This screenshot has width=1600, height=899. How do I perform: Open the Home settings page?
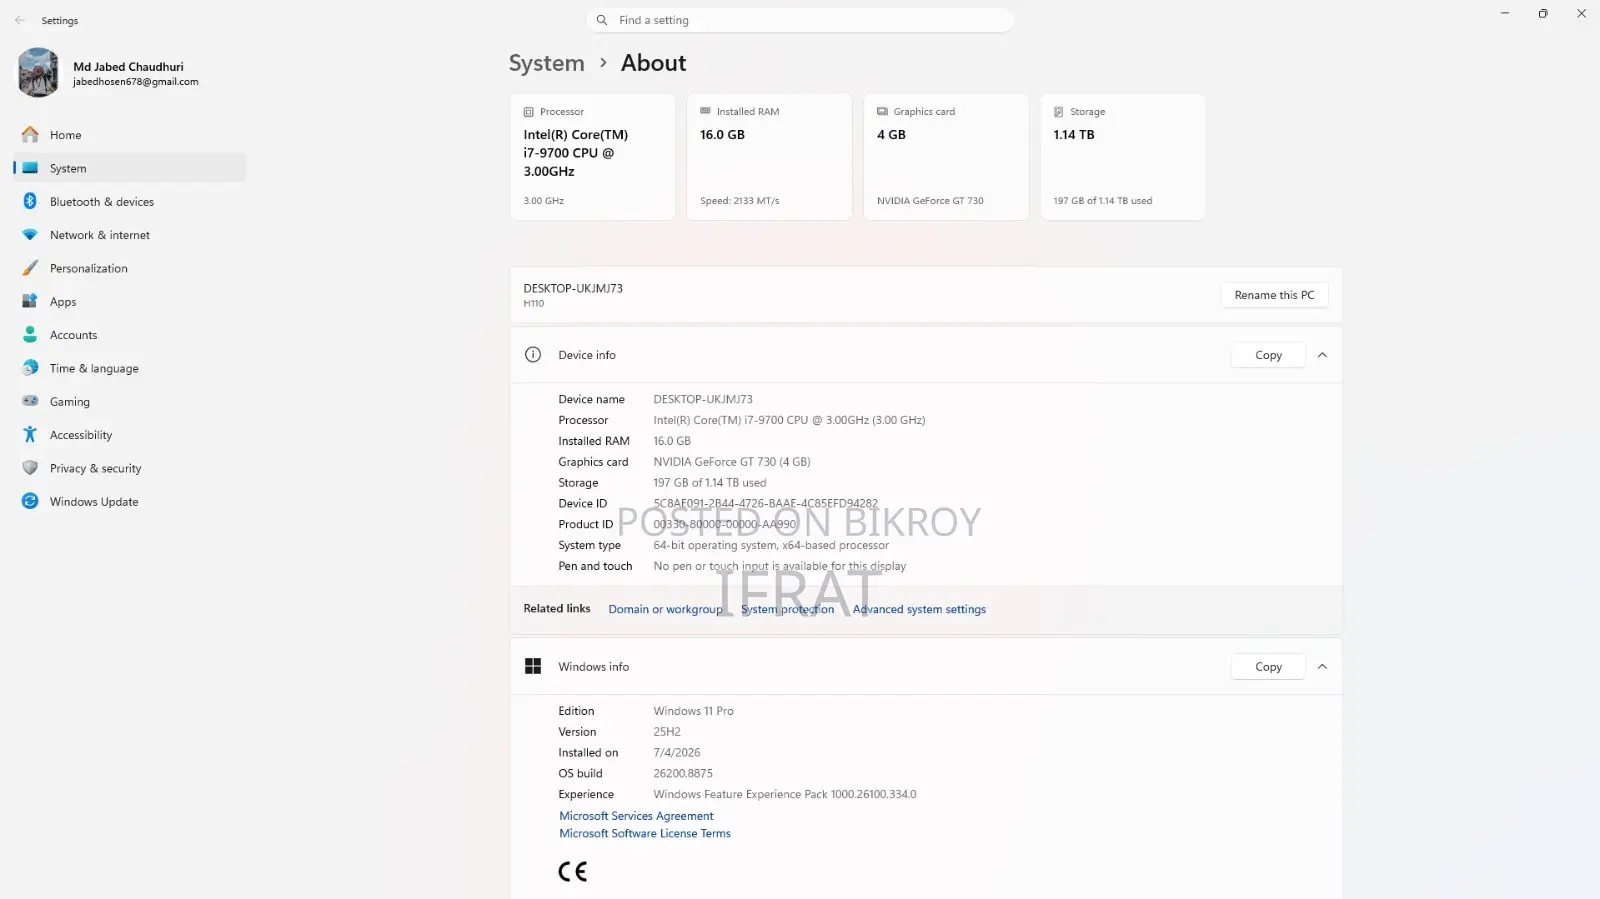click(x=130, y=135)
